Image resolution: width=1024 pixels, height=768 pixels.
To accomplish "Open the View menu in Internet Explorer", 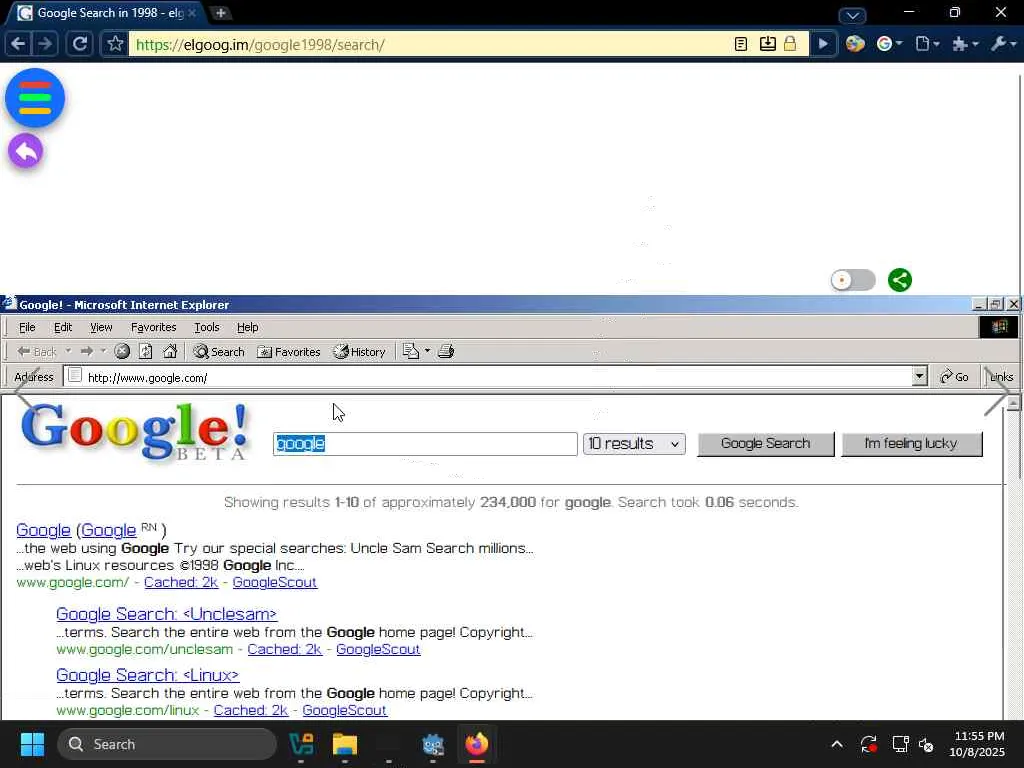I will click(101, 327).
